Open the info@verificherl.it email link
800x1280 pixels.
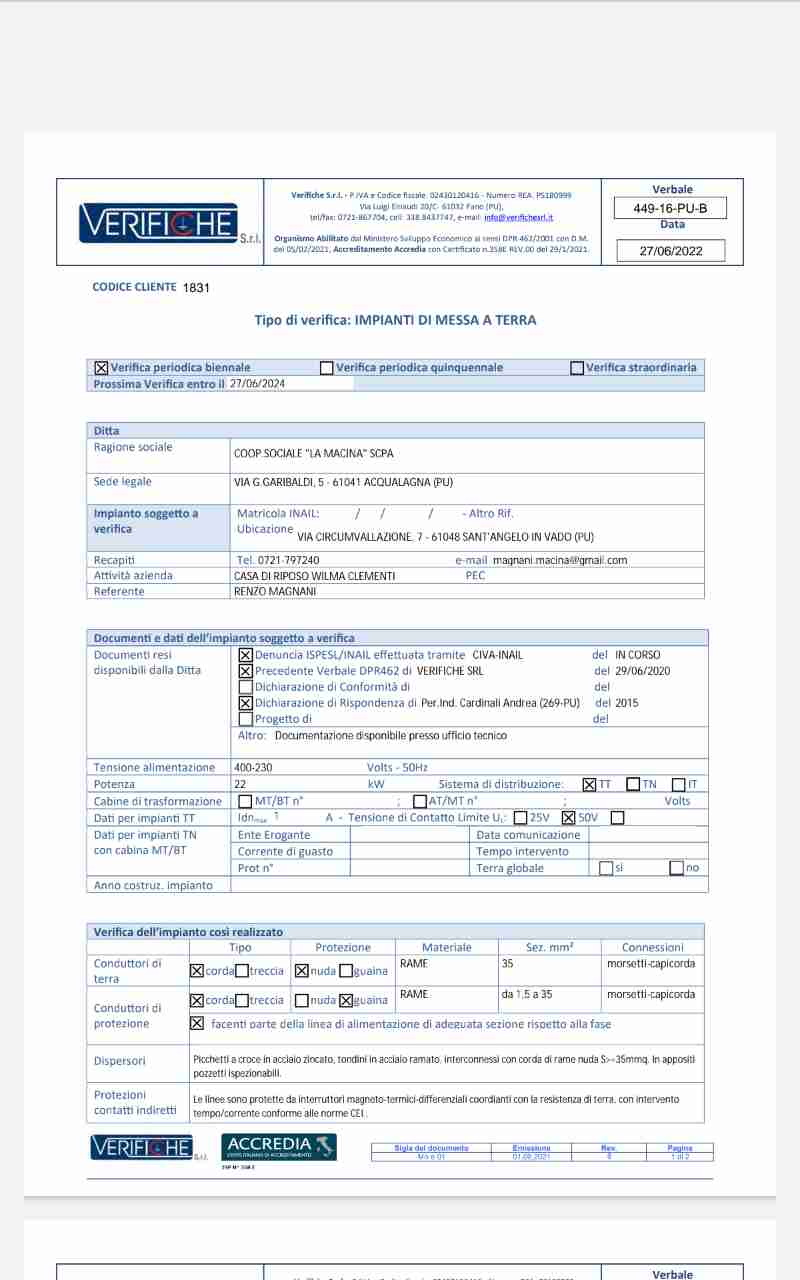click(519, 217)
